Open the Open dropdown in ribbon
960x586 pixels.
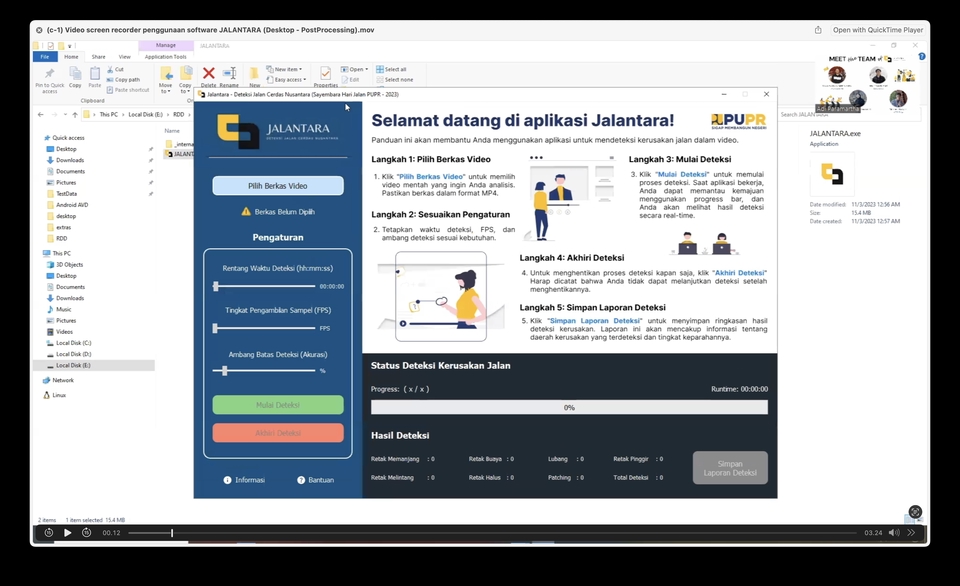(354, 69)
